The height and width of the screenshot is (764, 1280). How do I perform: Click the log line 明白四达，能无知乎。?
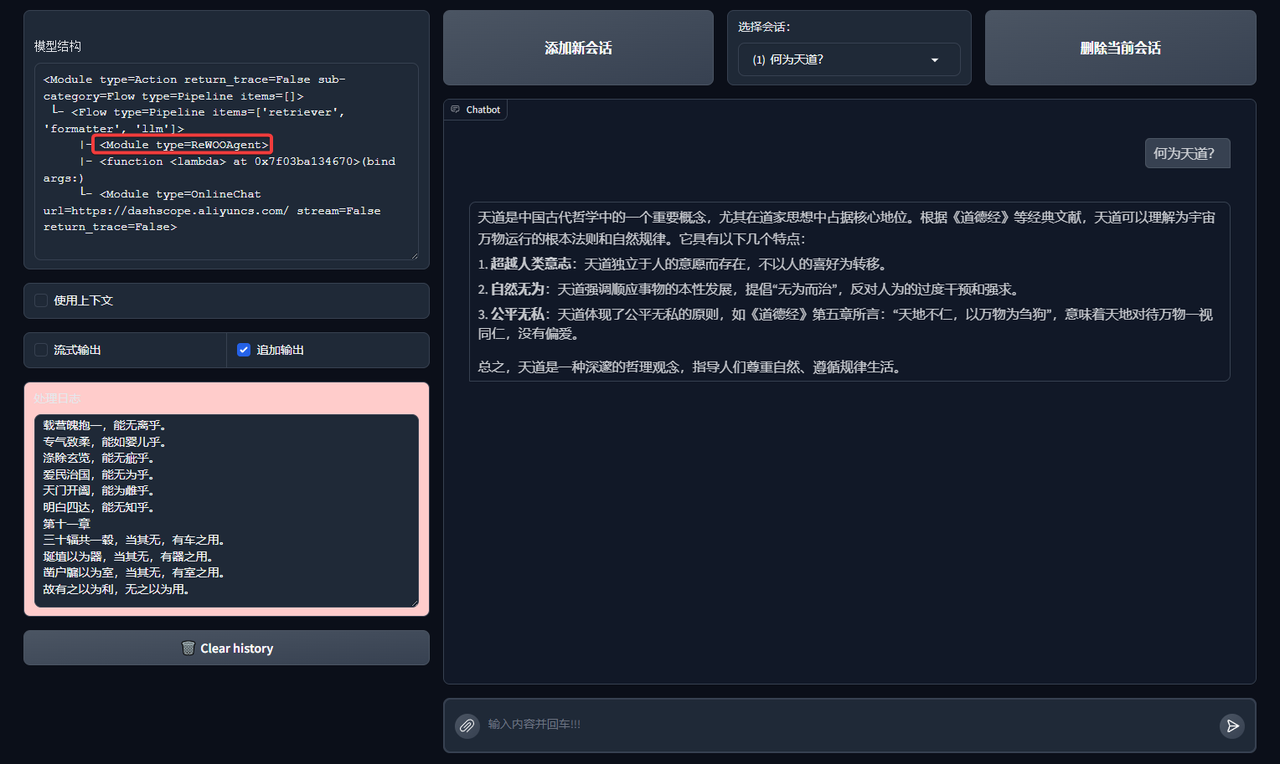[x=98, y=507]
